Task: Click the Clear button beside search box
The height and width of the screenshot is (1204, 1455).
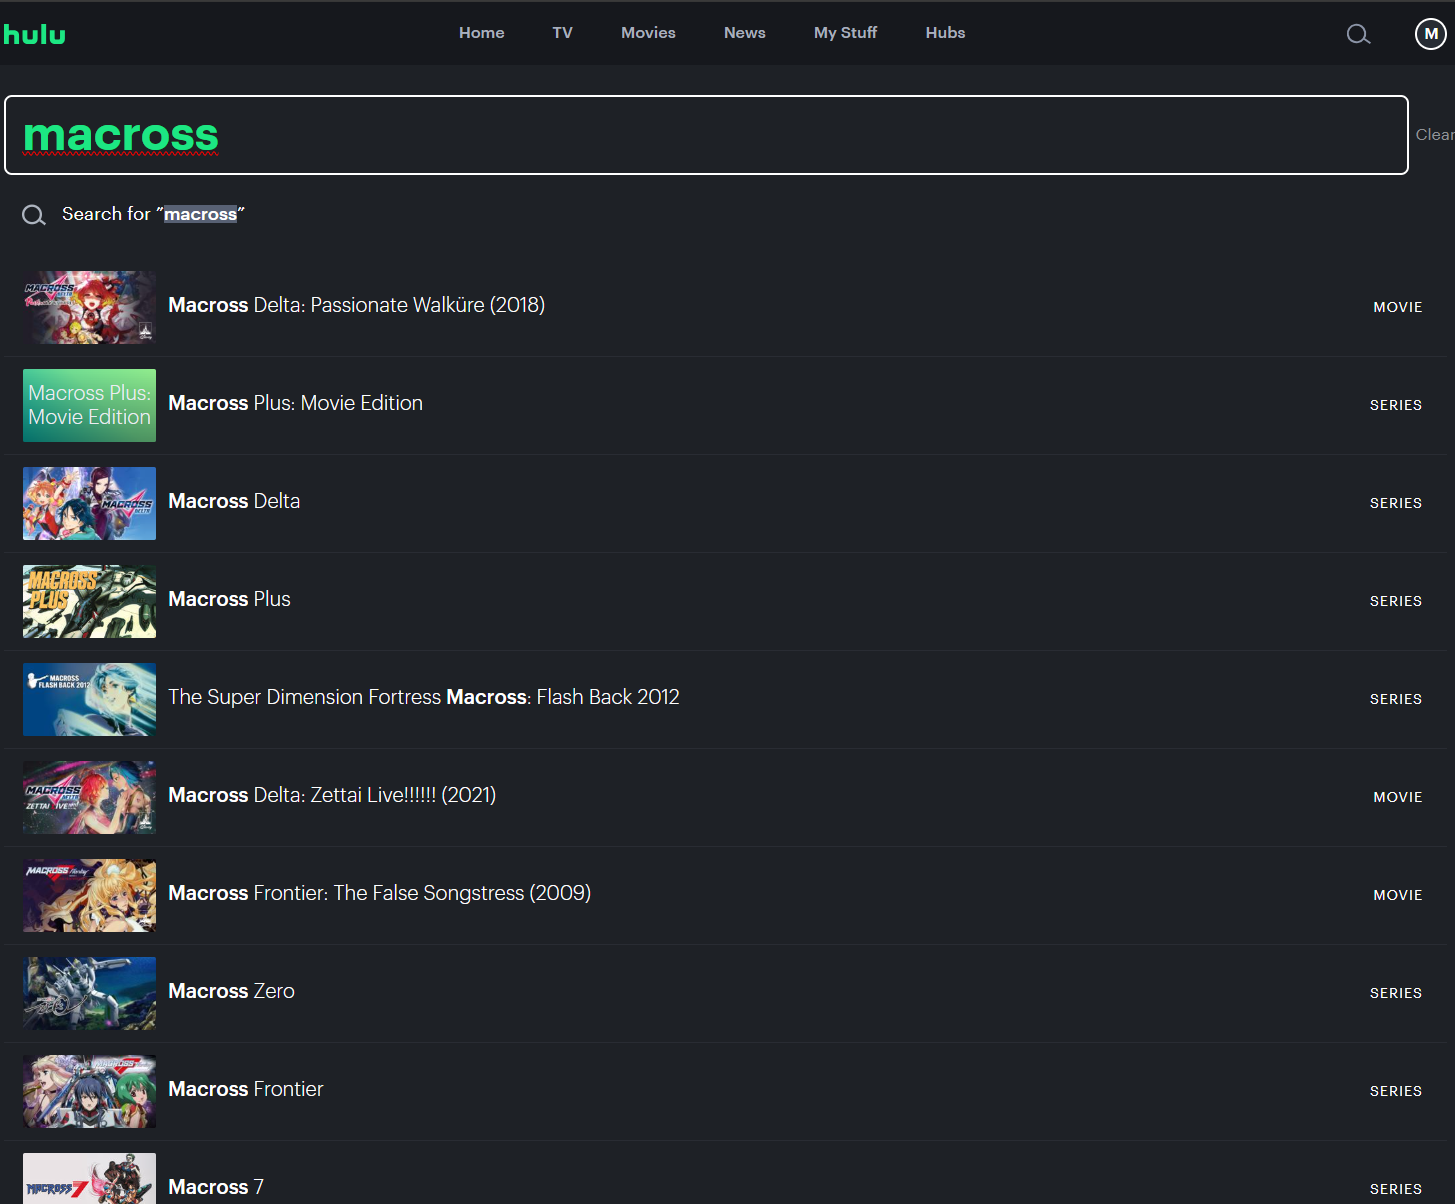Action: (x=1435, y=134)
